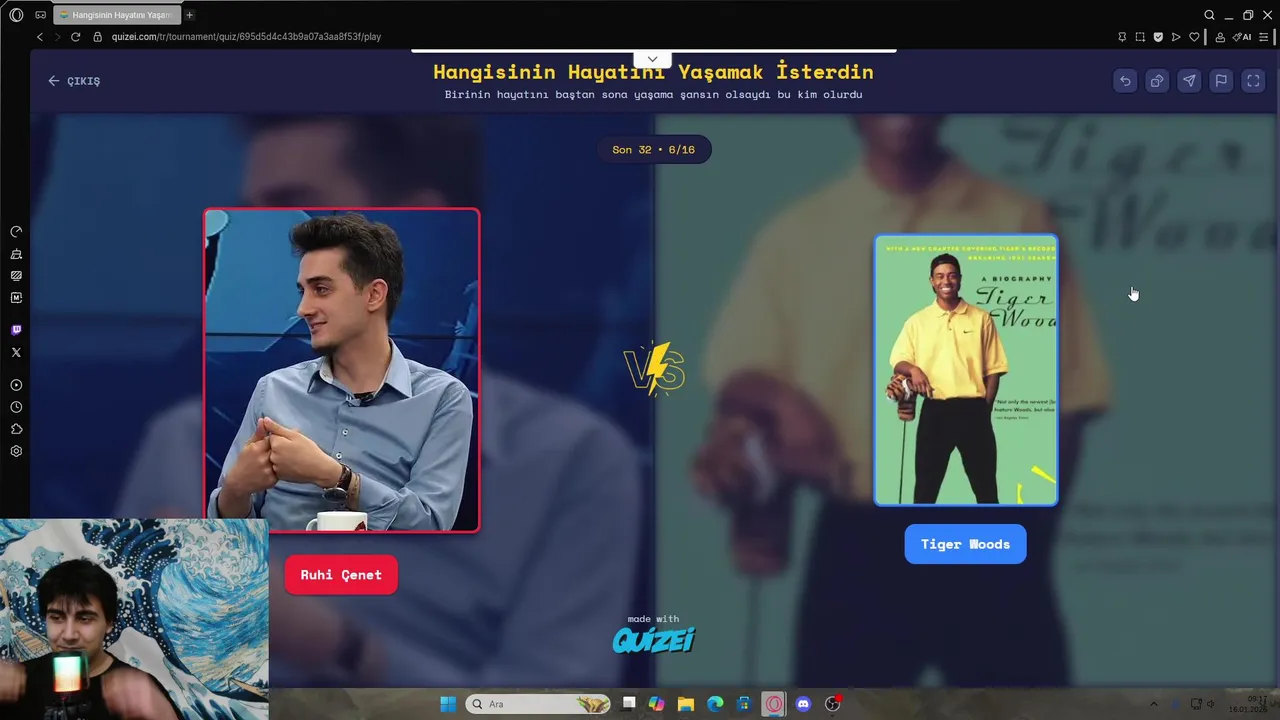Open OBS Studio from the taskbar

833,704
